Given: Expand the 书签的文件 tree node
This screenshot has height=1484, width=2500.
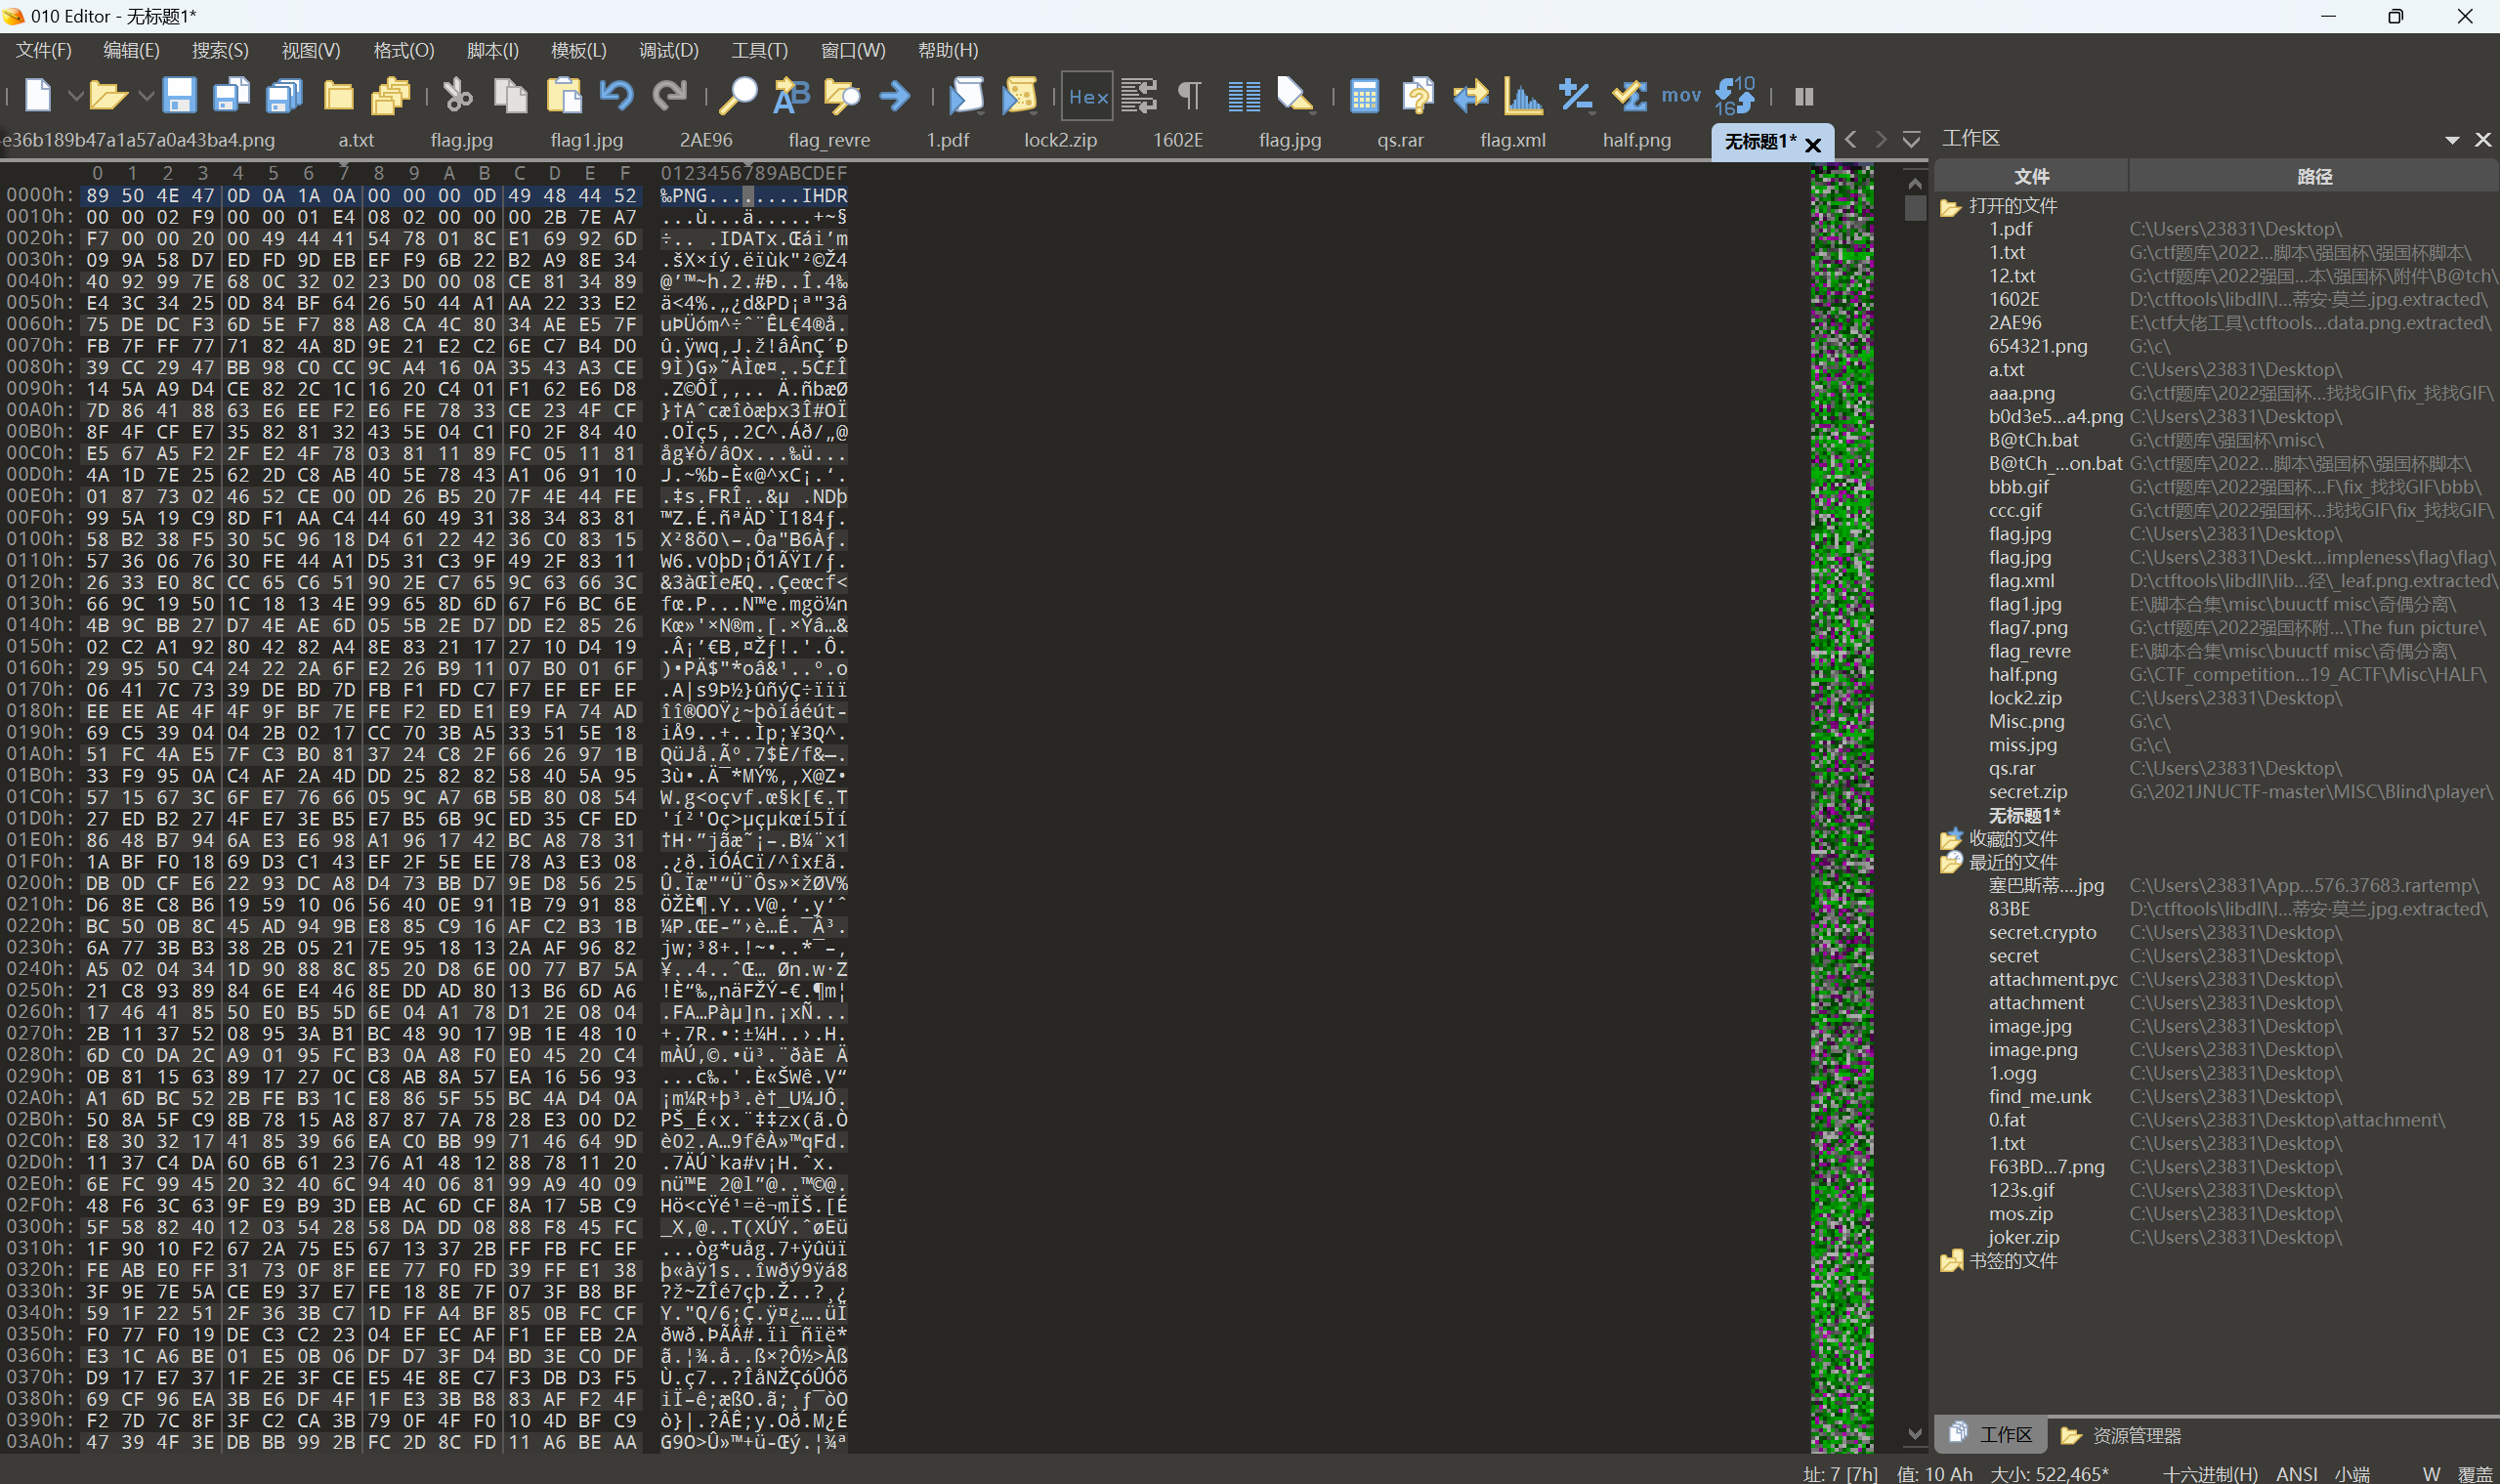Looking at the screenshot, I should (1950, 1261).
